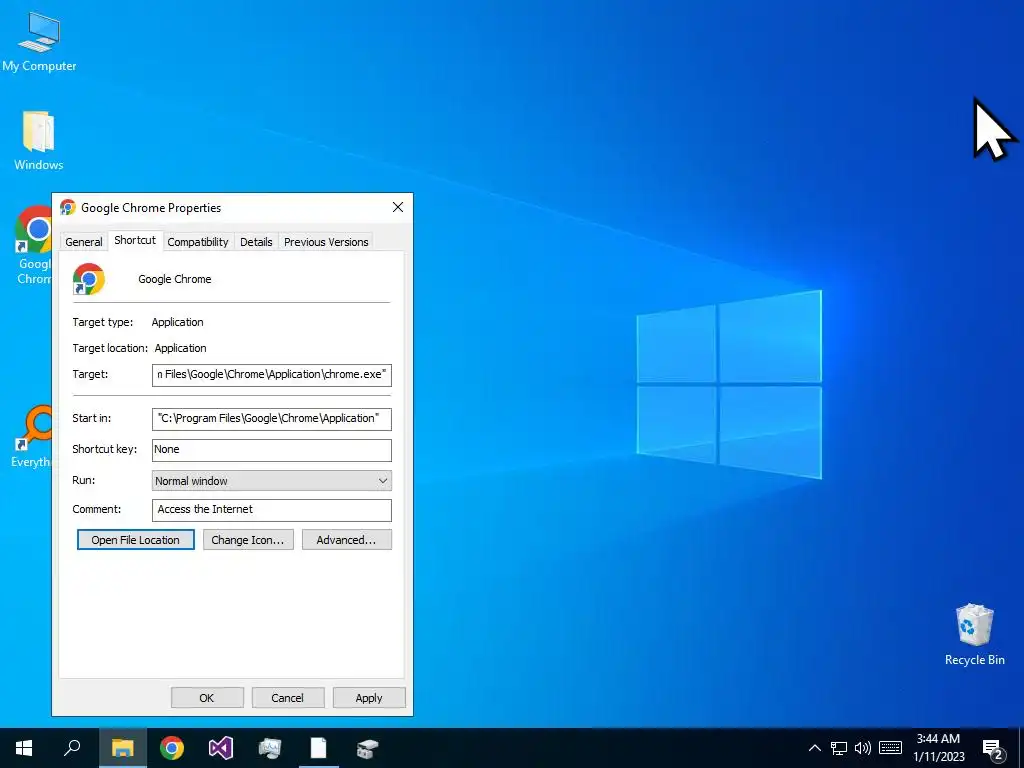
Task: Click the Change Icon... button
Action: click(248, 539)
